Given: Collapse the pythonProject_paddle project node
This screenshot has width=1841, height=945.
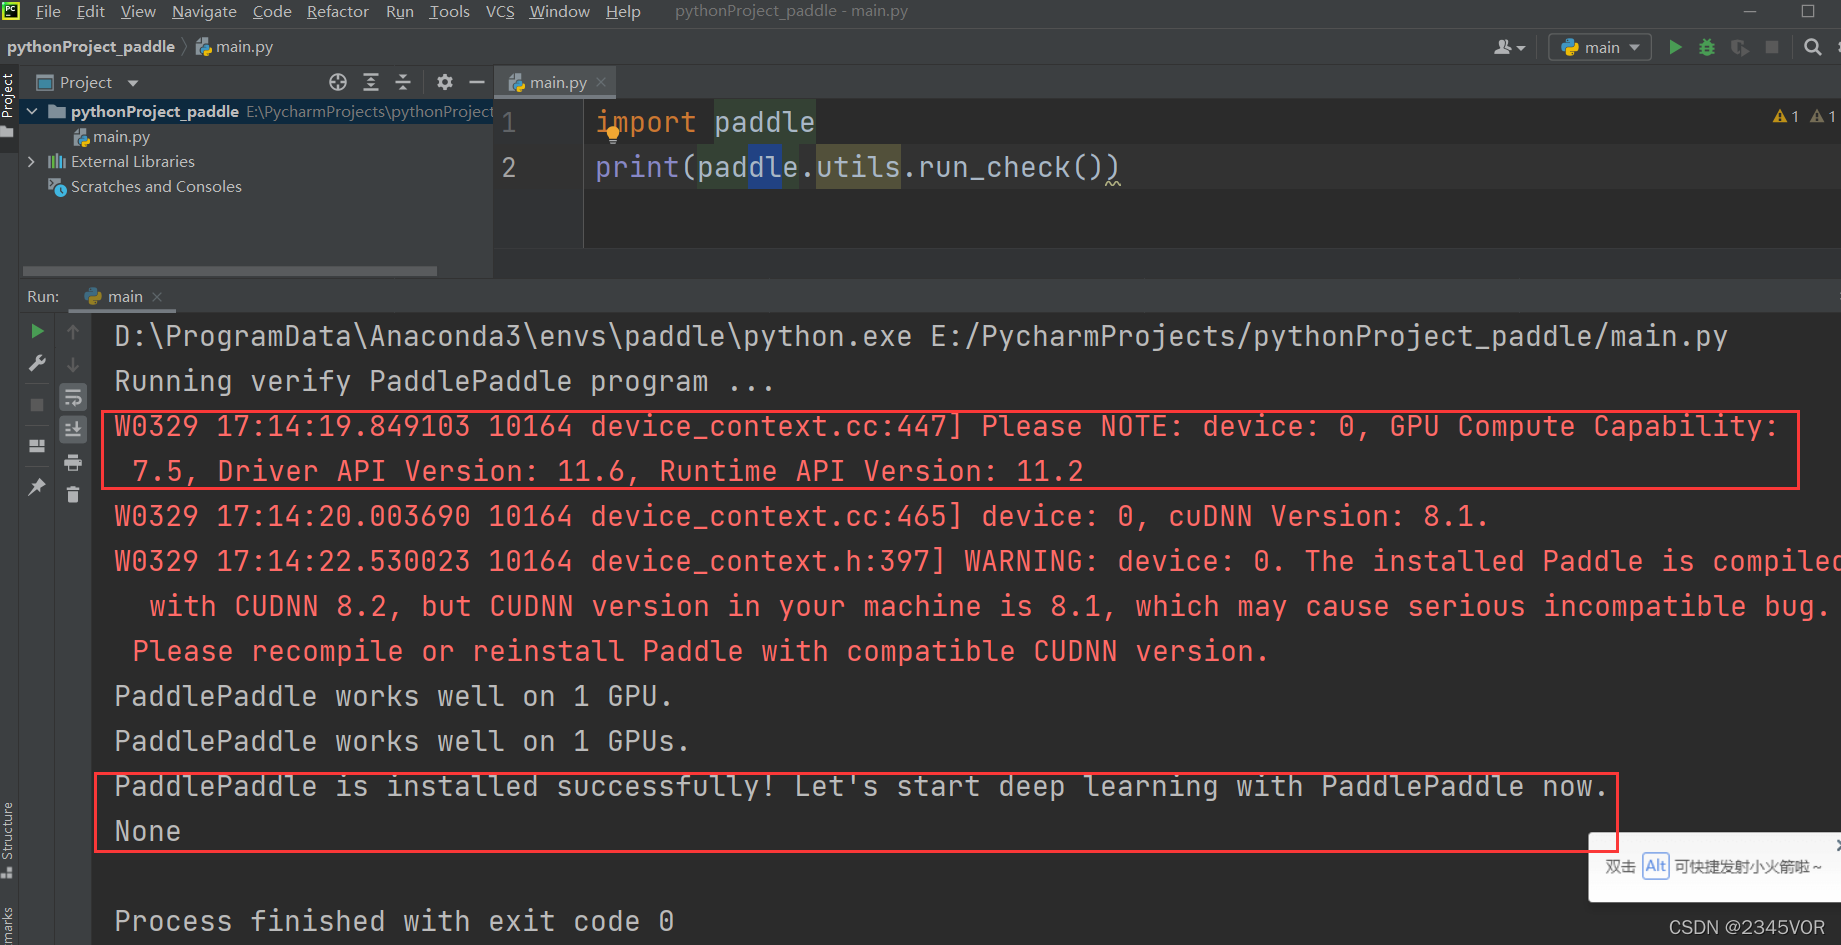Looking at the screenshot, I should click(31, 111).
